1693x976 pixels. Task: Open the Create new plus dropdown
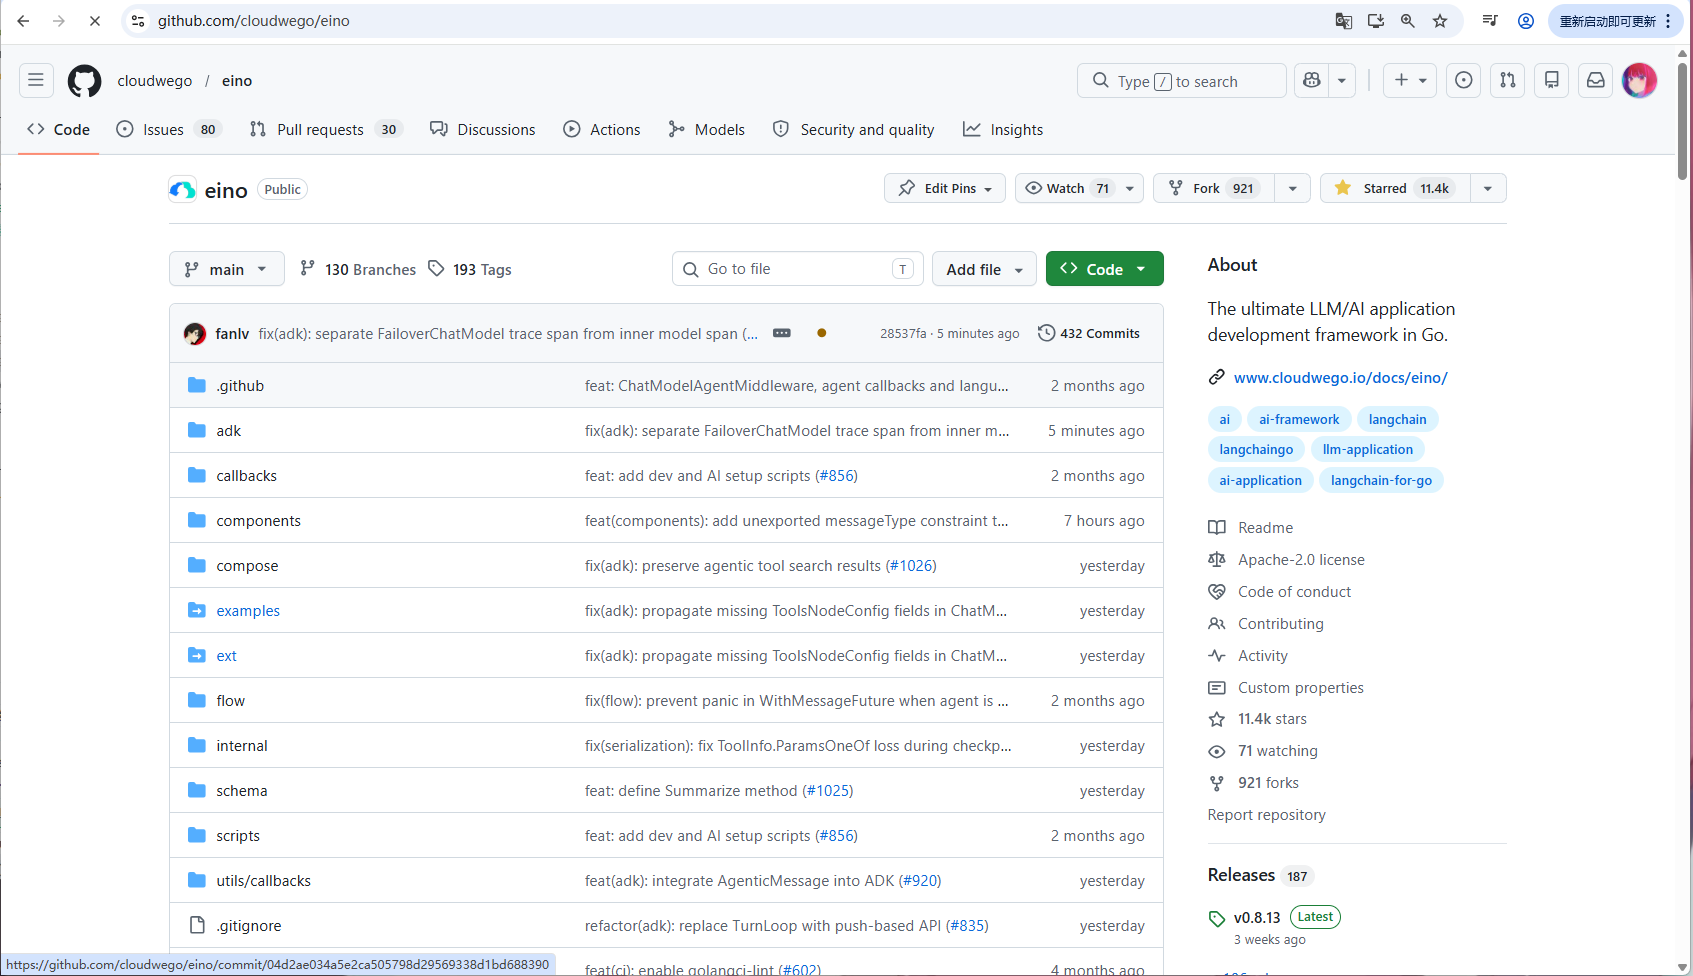coord(1410,80)
